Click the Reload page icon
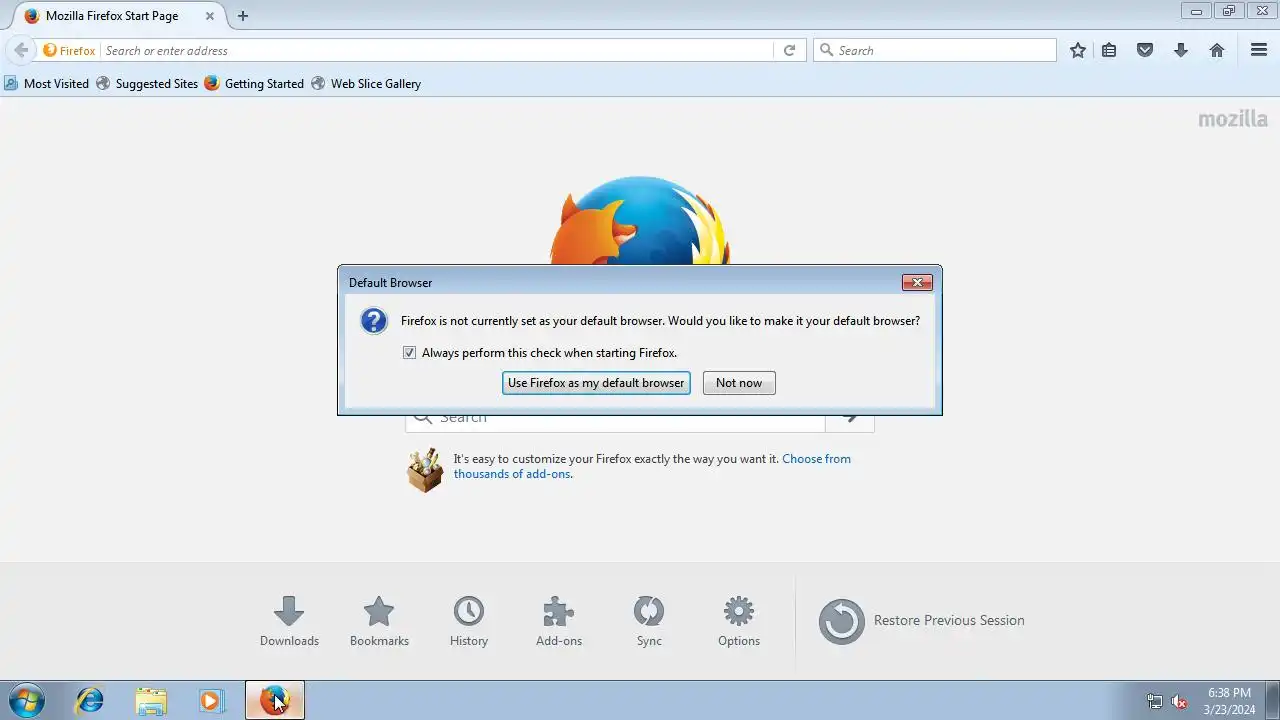Image resolution: width=1280 pixels, height=720 pixels. pos(789,50)
